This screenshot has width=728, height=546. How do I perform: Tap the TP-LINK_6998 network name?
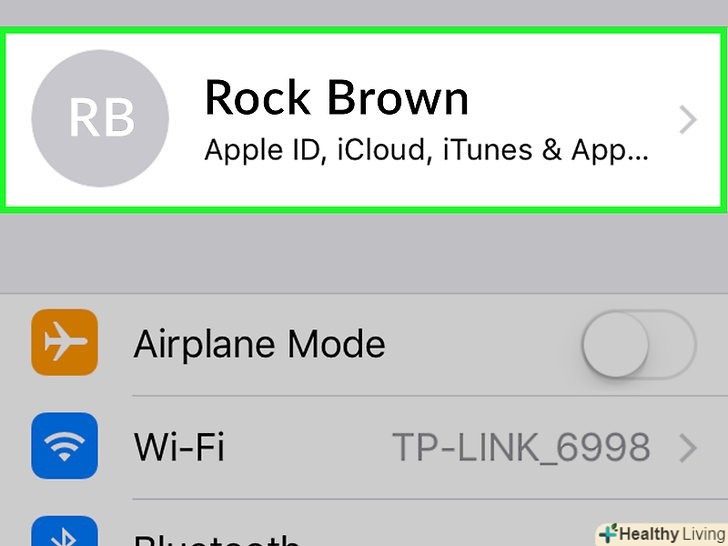(x=521, y=447)
